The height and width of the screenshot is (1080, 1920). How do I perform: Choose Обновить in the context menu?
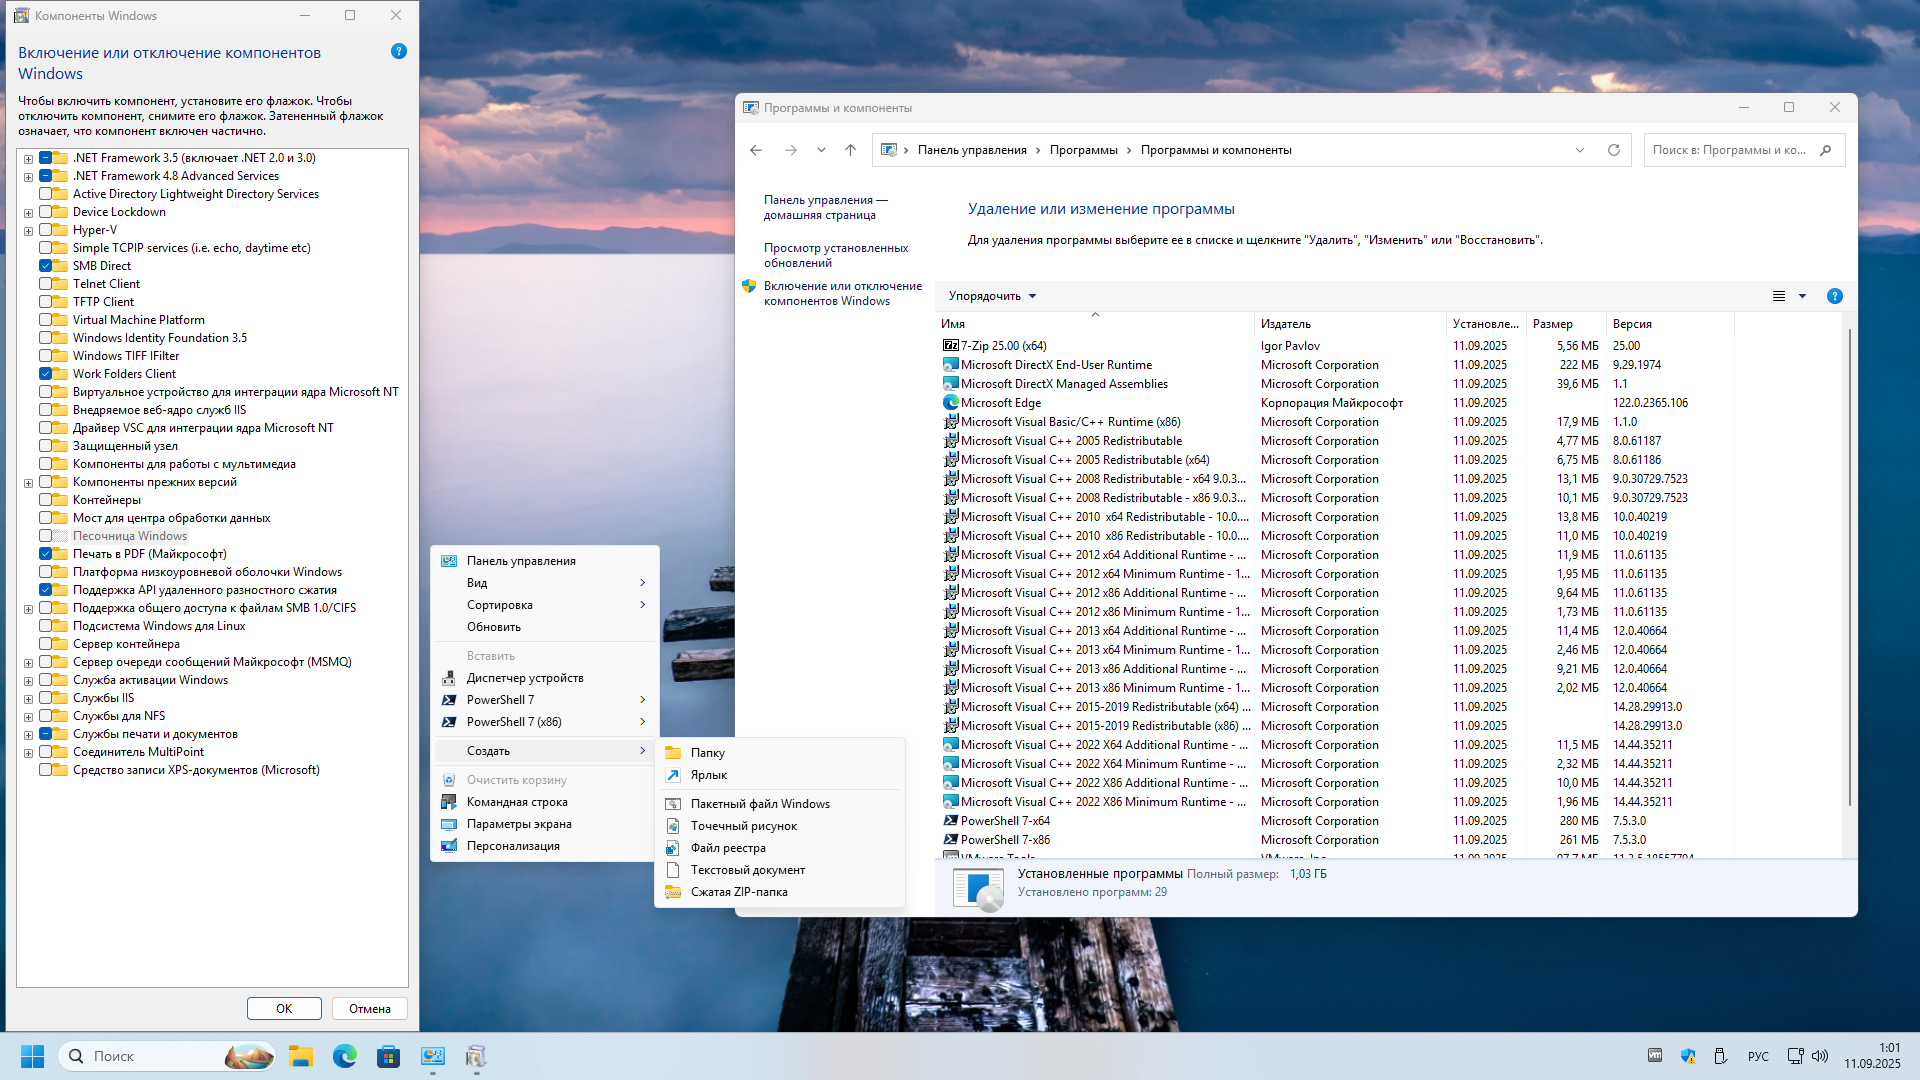tap(546, 627)
